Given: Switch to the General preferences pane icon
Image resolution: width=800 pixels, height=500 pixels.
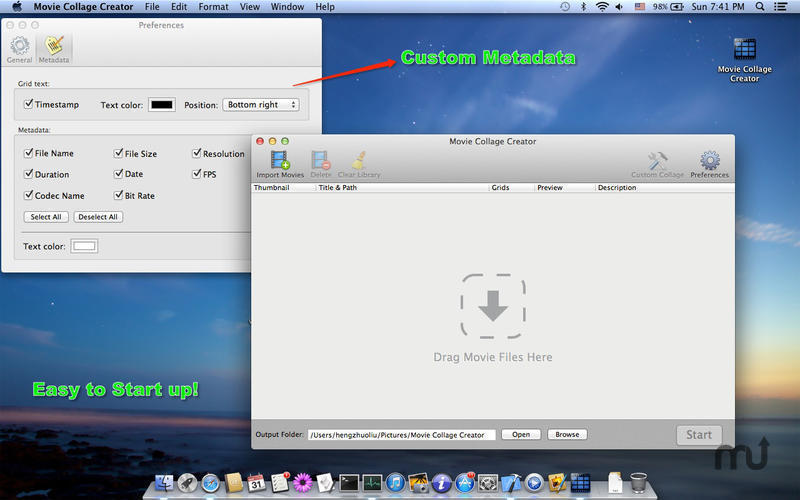Looking at the screenshot, I should [x=19, y=47].
